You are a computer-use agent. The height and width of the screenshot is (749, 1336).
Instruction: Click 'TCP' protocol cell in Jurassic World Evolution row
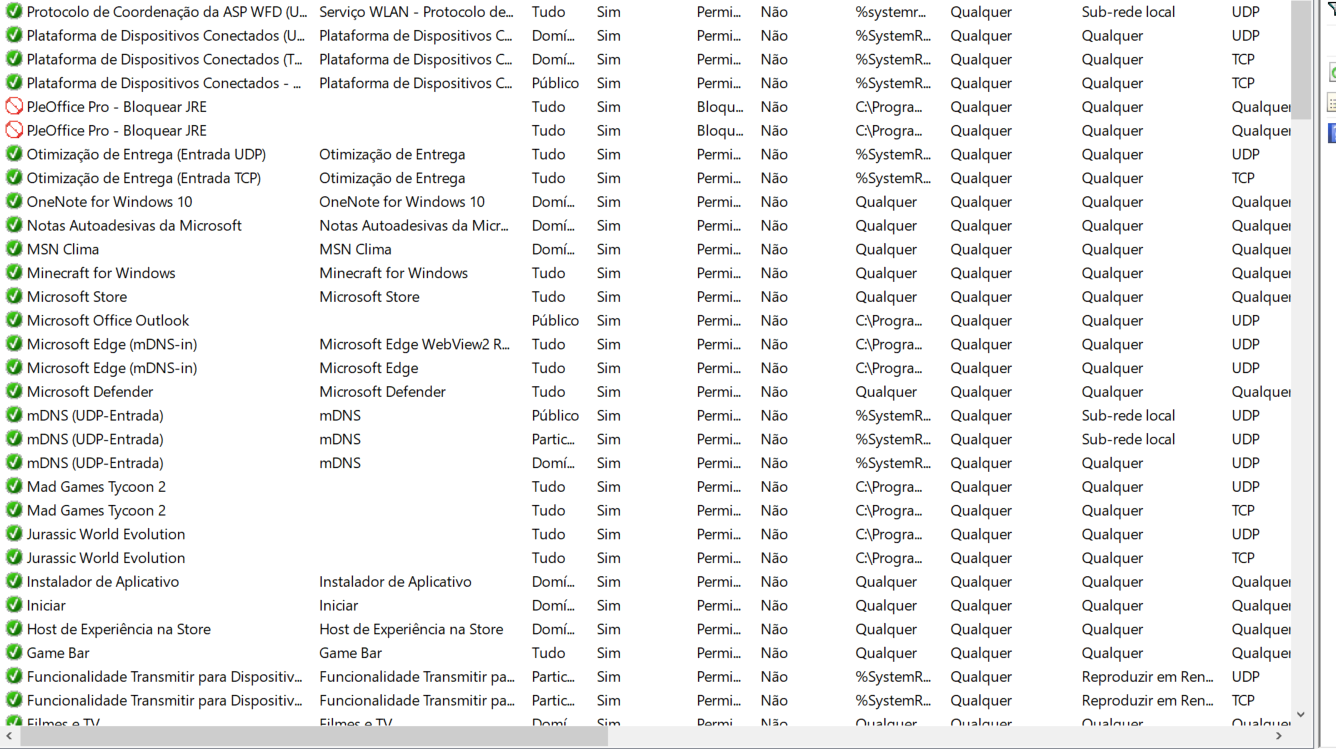pos(1243,558)
